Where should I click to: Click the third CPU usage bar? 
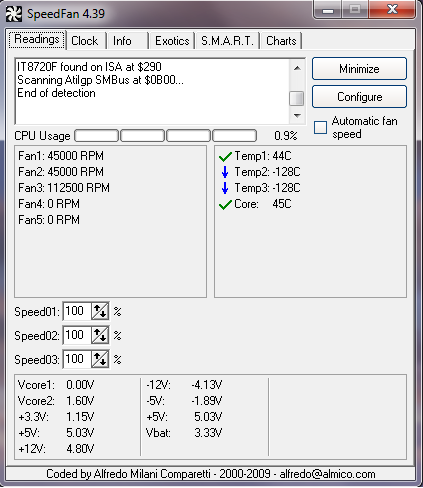tap(189, 136)
